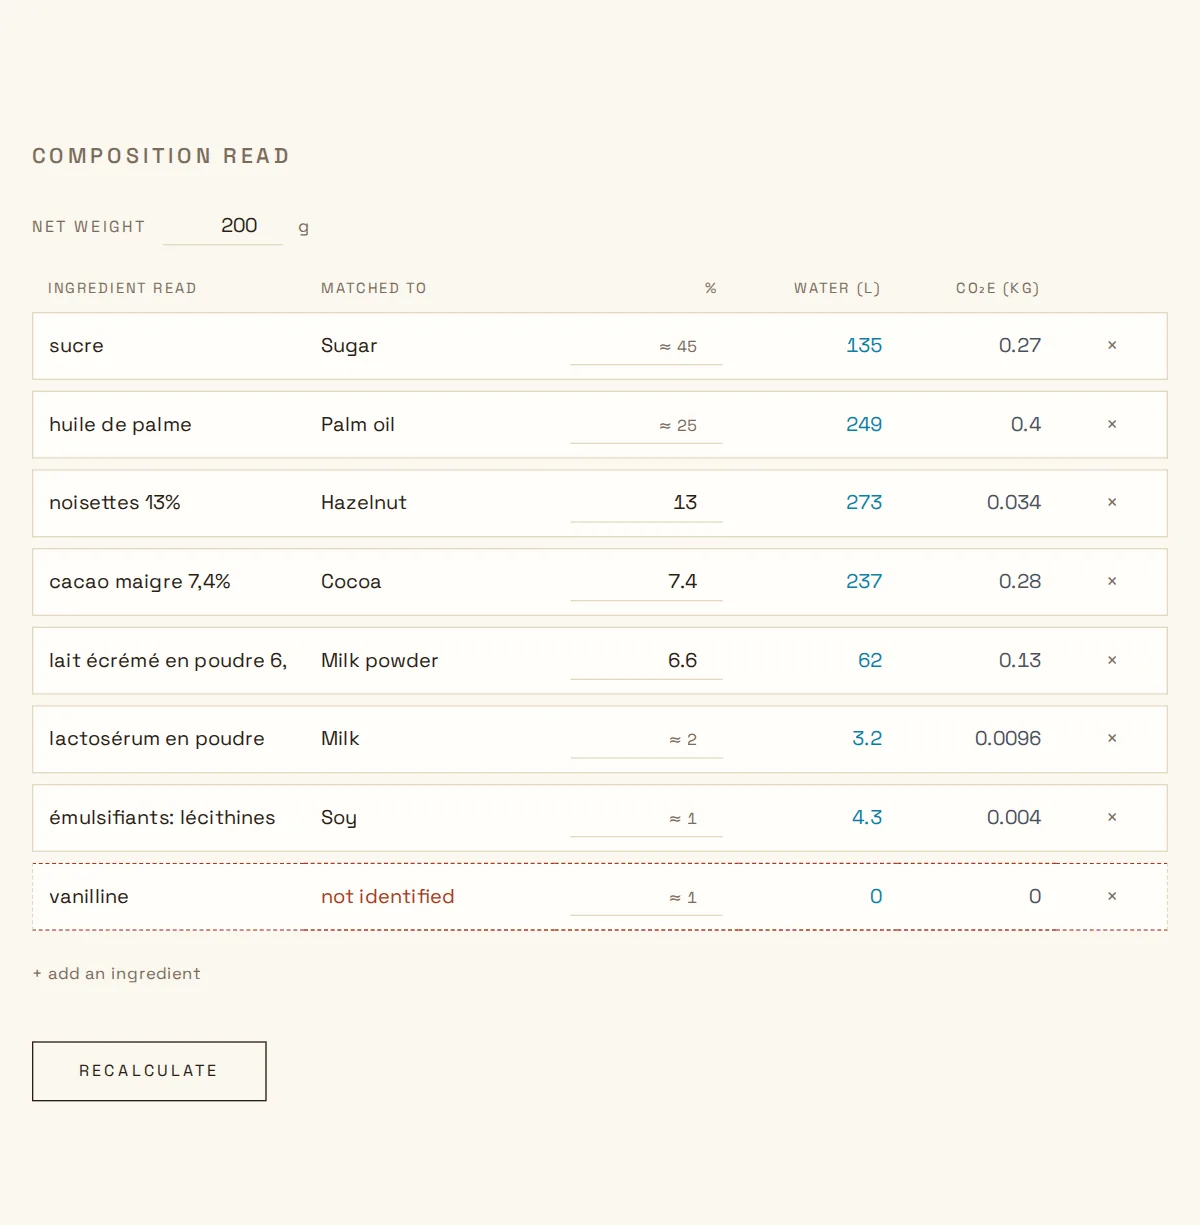Click the 'lactosérum en poudre' ingredient name
Viewport: 1200px width, 1225px height.
coord(157,739)
